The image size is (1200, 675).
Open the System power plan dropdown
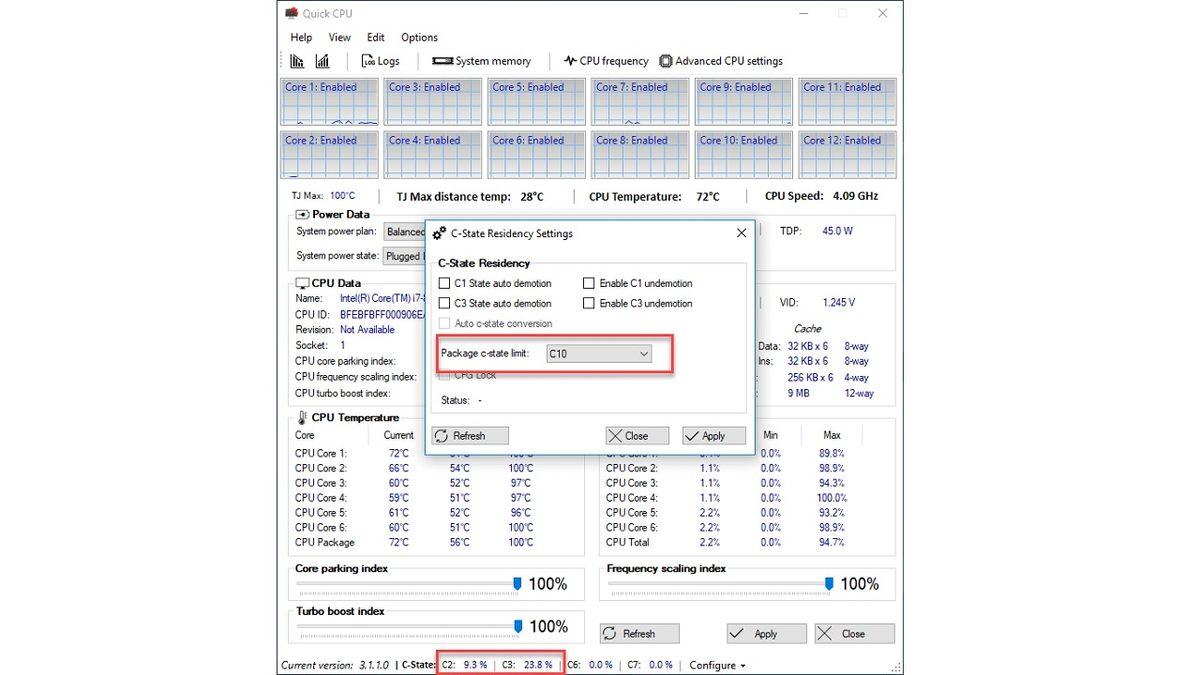[x=406, y=231]
